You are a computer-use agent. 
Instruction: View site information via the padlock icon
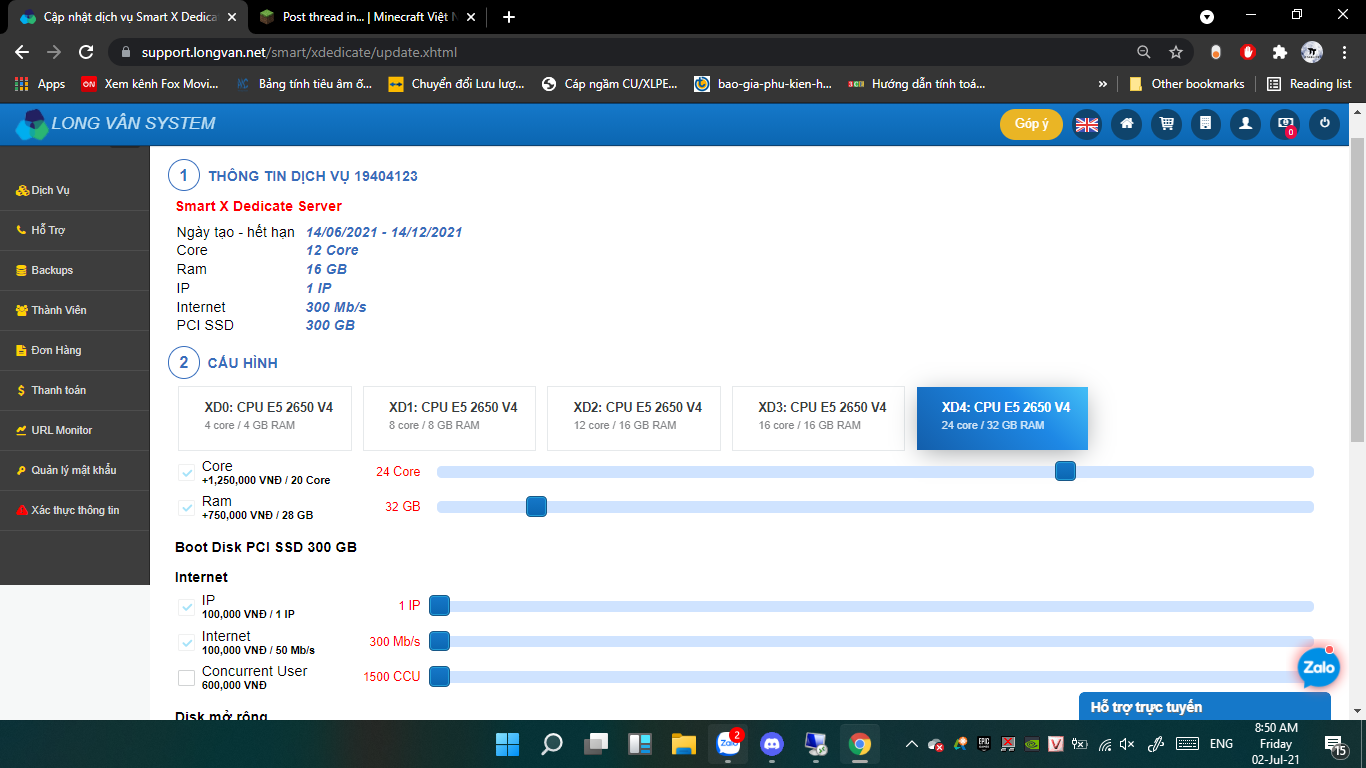125,52
